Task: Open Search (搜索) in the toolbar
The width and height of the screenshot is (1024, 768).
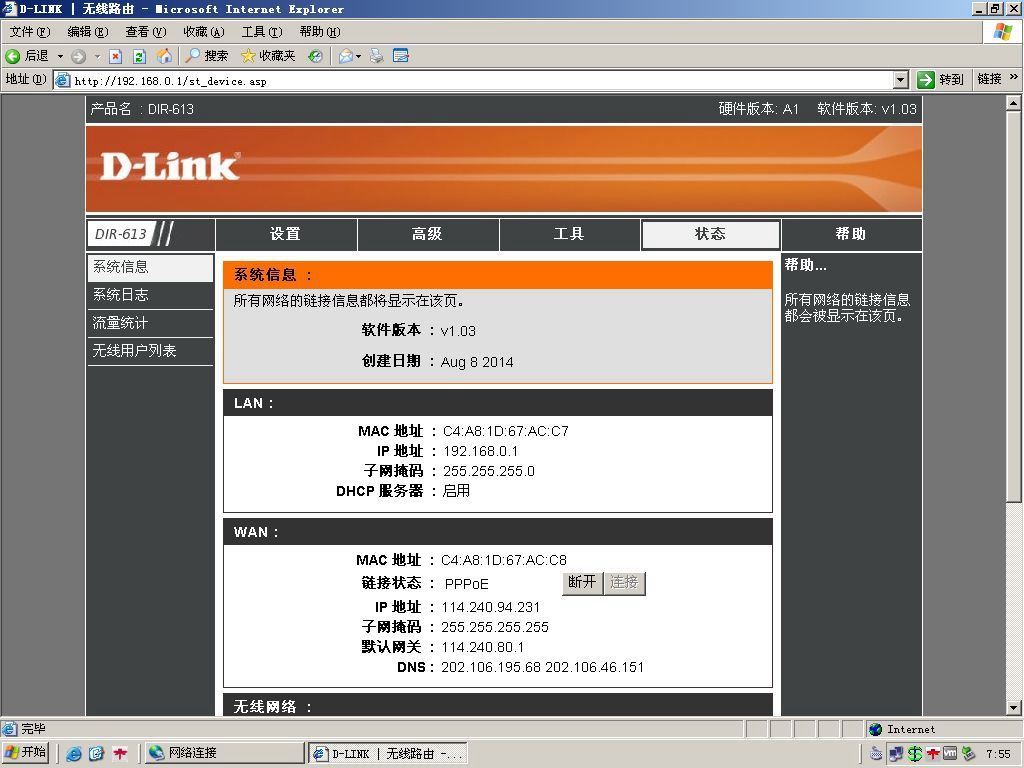Action: [x=206, y=56]
